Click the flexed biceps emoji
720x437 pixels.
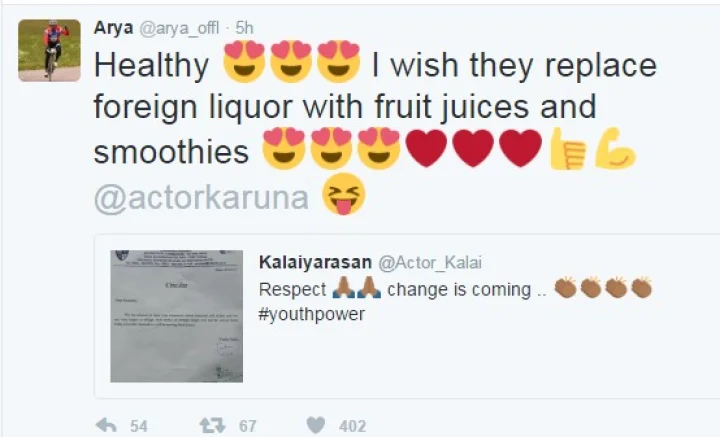pos(615,149)
